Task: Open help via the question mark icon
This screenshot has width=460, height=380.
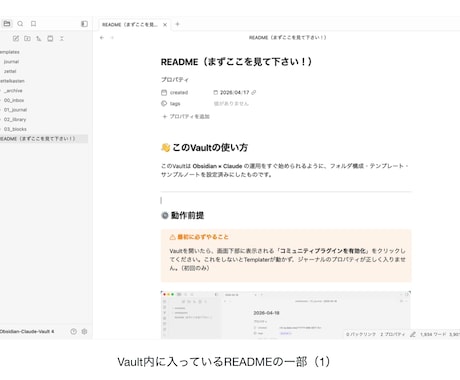Action: pos(73,331)
